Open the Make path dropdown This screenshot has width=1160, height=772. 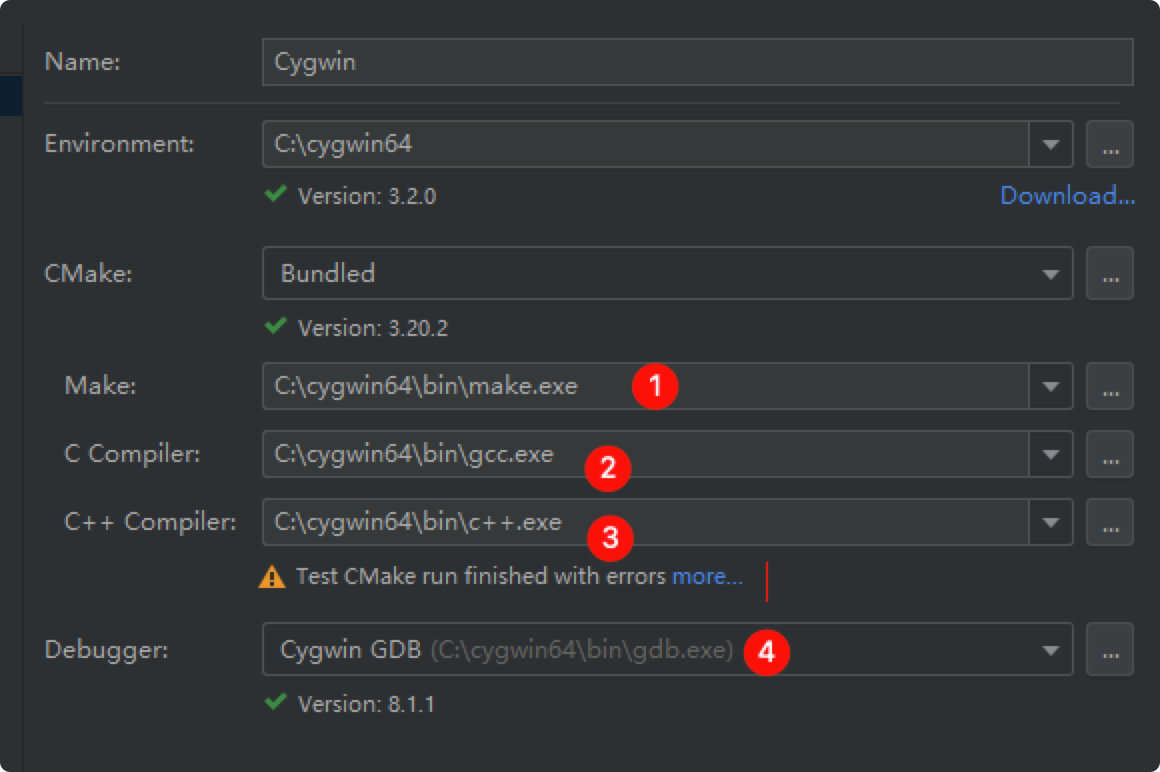click(1050, 386)
